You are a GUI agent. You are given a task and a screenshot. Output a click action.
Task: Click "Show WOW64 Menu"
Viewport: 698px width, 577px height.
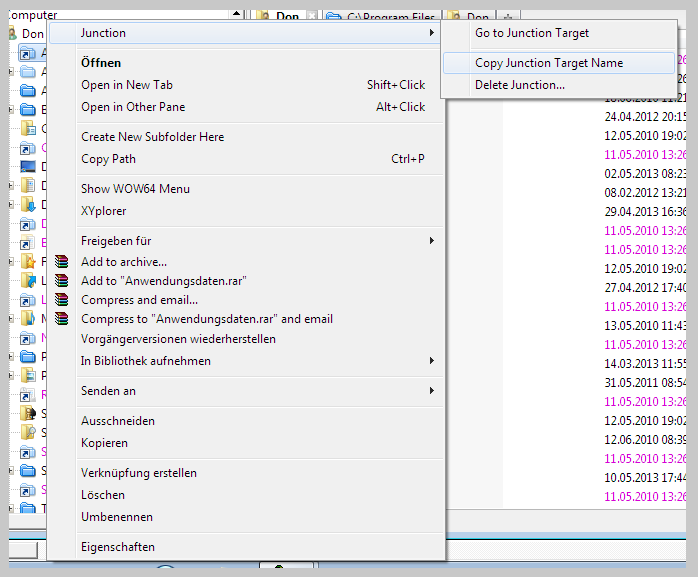tap(135, 189)
